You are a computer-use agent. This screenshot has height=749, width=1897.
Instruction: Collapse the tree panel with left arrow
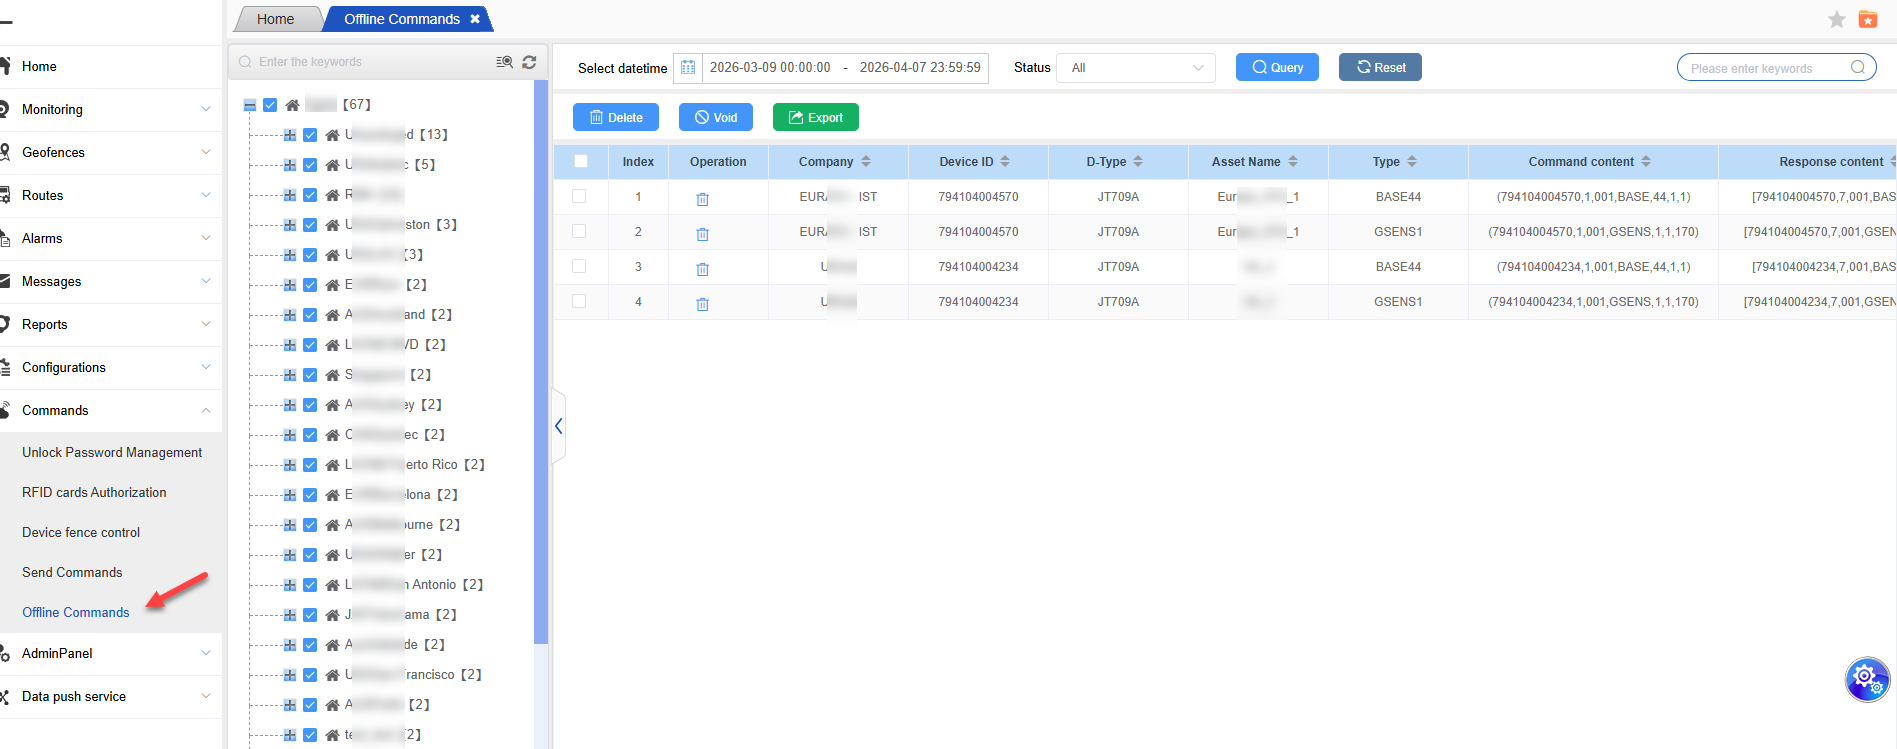559,426
